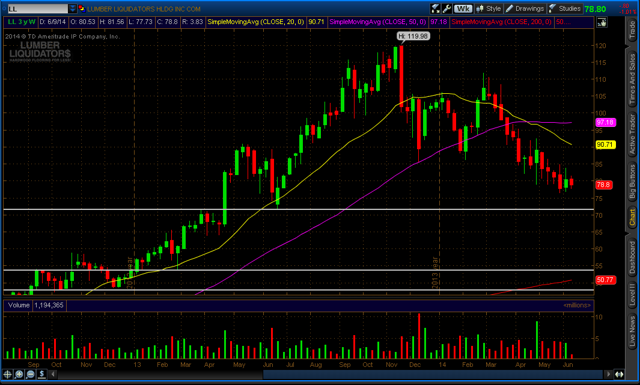Zoom in with the magnifier plus icon
640x385 pixels.
(19, 374)
